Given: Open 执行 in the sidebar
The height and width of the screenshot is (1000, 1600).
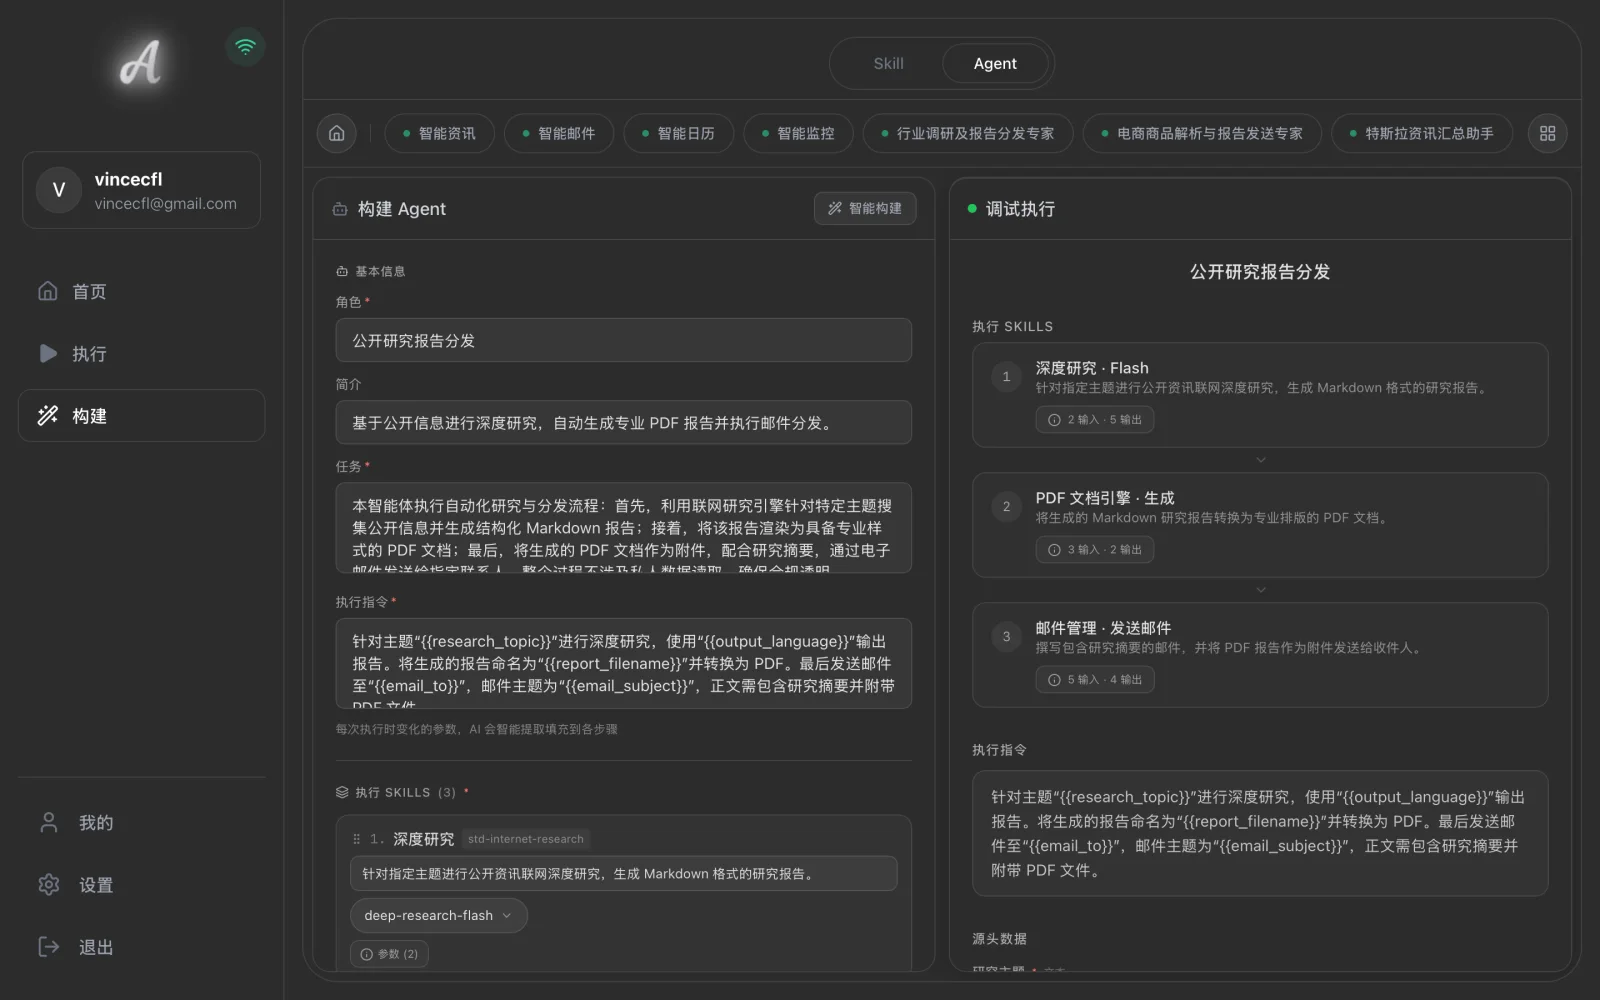Looking at the screenshot, I should [141, 353].
